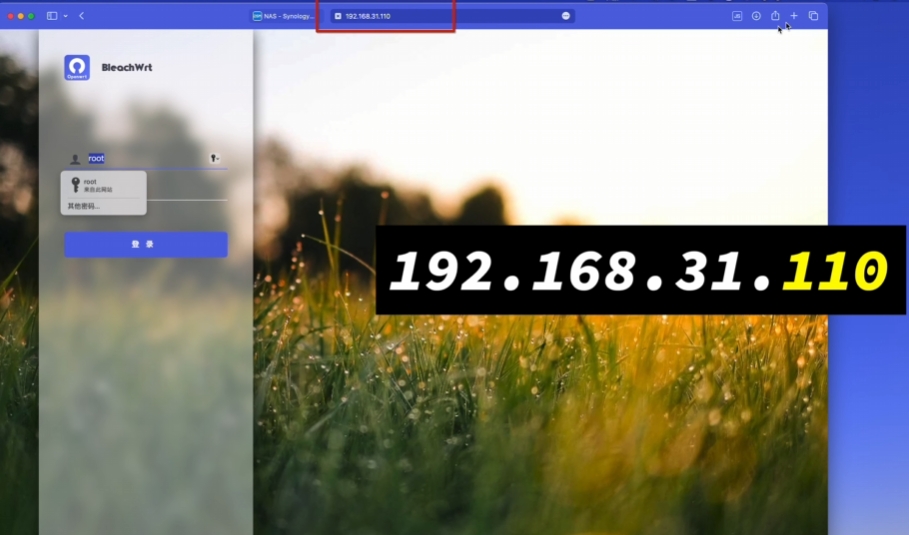Screen dimensions: 909x535
Task: Switch to the NAS - Synology tab
Action: pos(283,16)
